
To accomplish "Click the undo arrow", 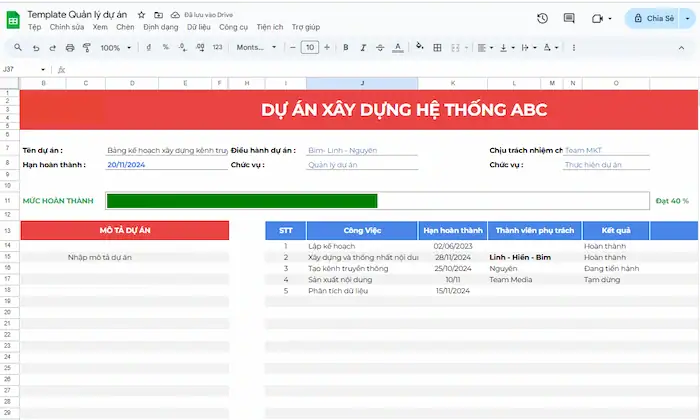I will [x=36, y=47].
